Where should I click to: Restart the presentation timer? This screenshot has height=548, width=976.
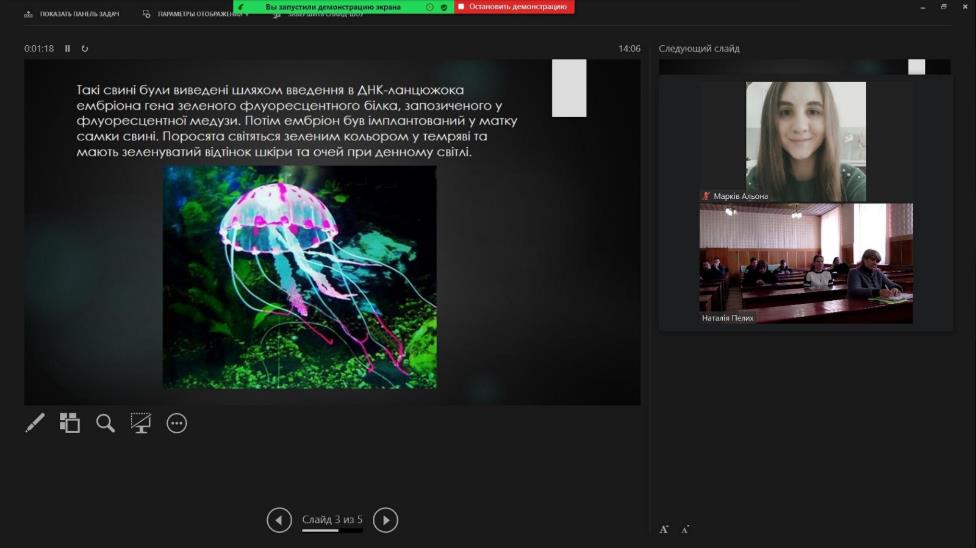click(85, 48)
